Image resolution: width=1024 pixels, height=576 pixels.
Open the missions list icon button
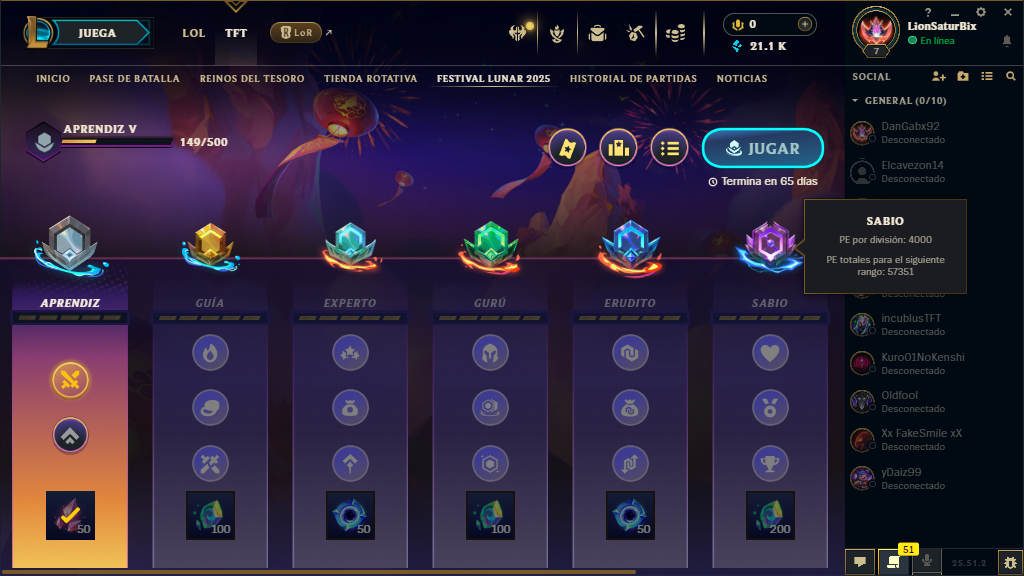tap(669, 148)
